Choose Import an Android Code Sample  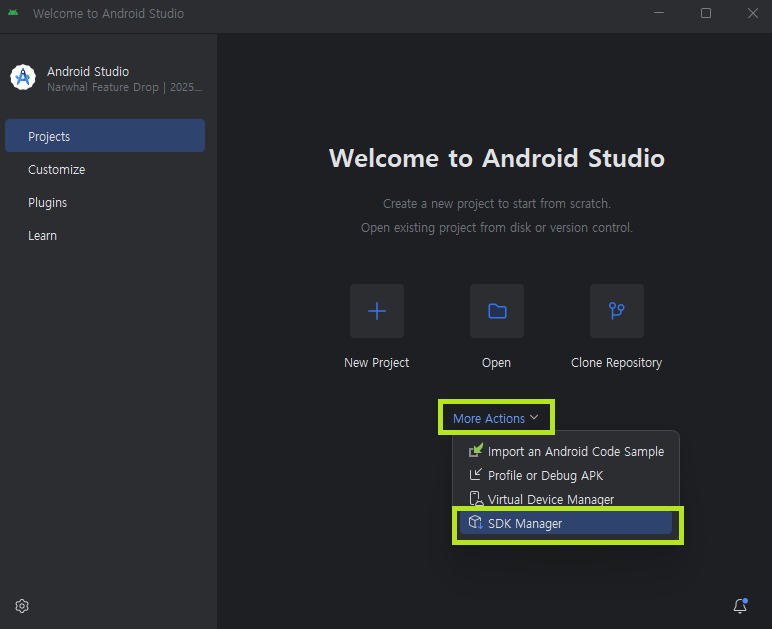pyautogui.click(x=566, y=451)
